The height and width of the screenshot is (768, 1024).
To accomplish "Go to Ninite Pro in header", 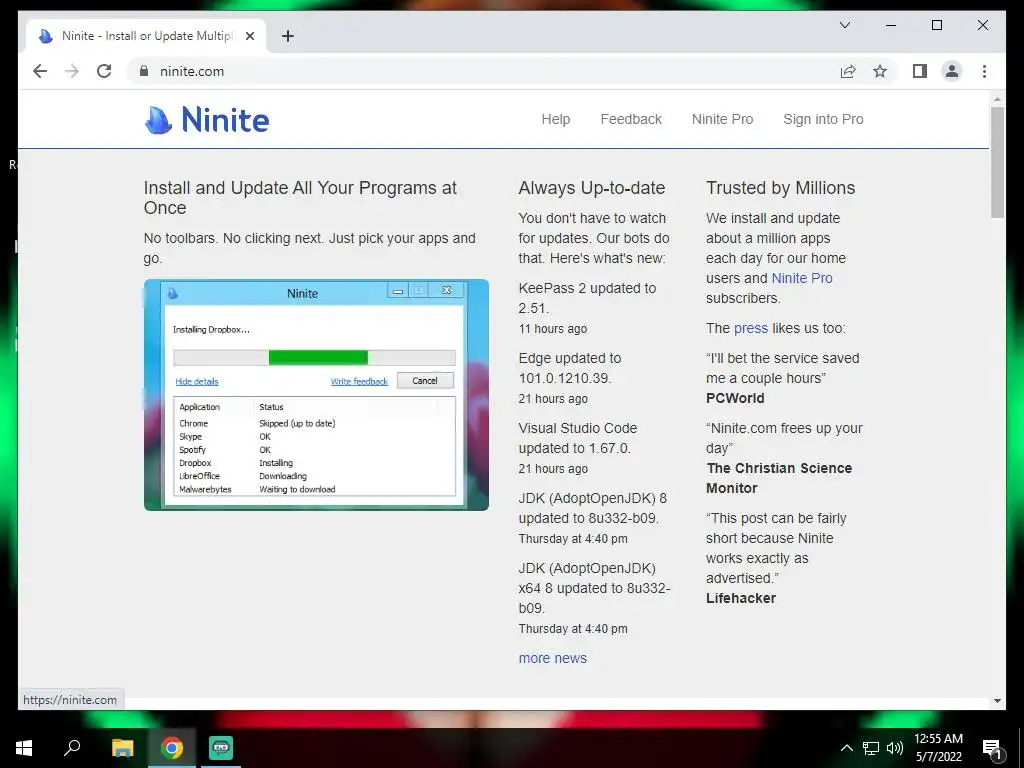I will 722,120.
